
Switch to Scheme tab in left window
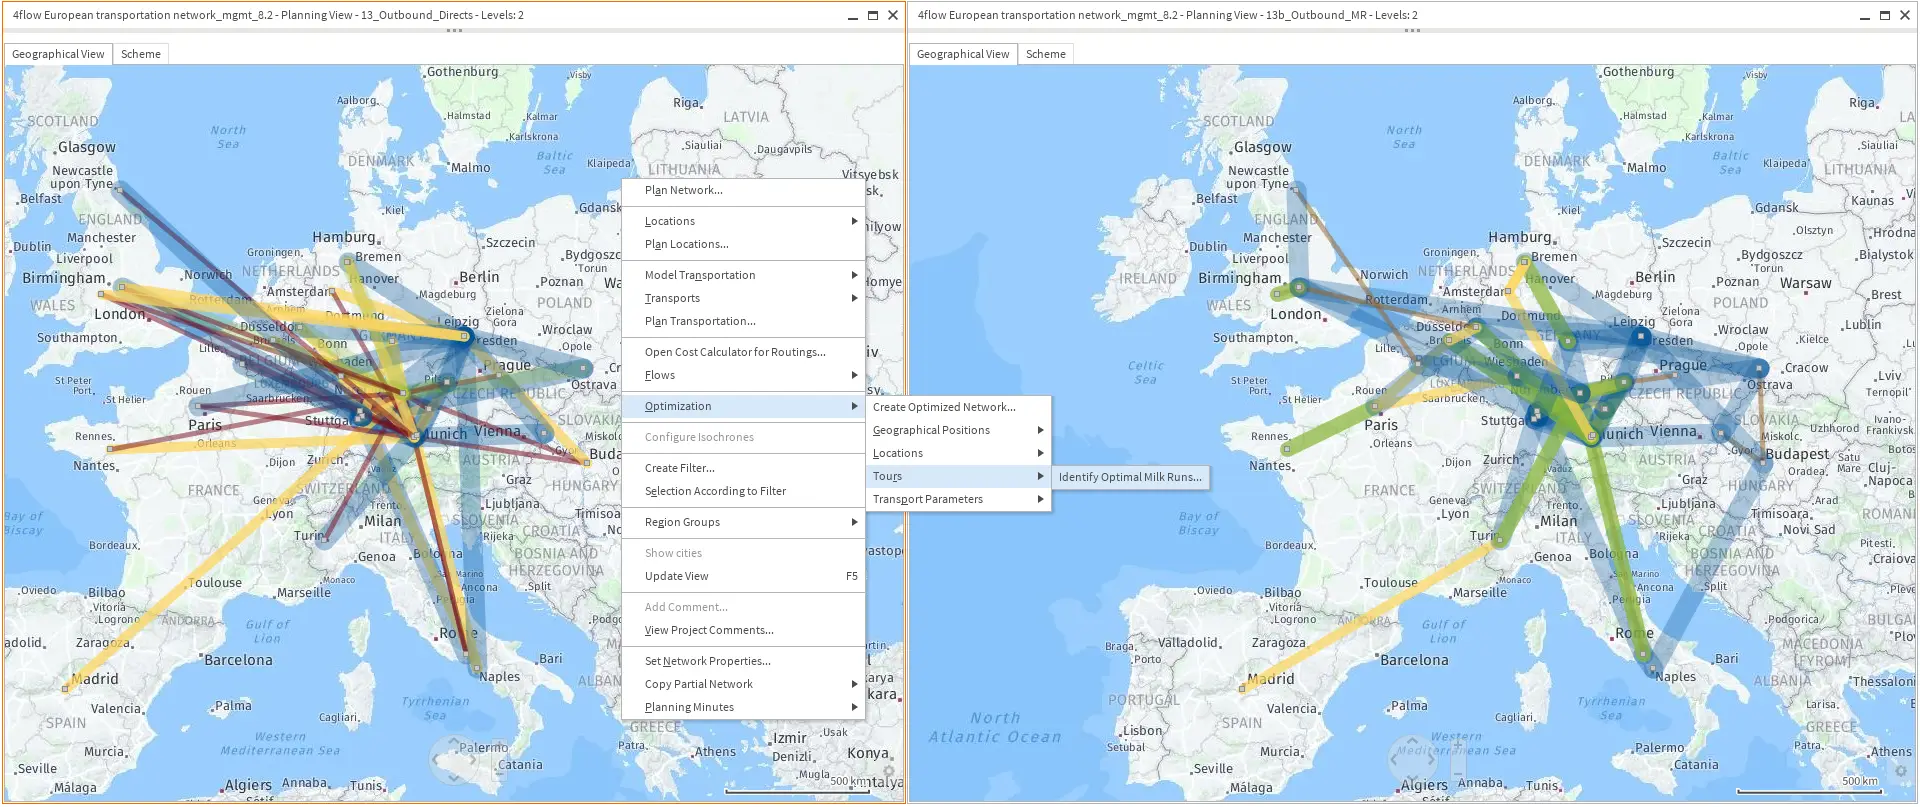(x=140, y=54)
